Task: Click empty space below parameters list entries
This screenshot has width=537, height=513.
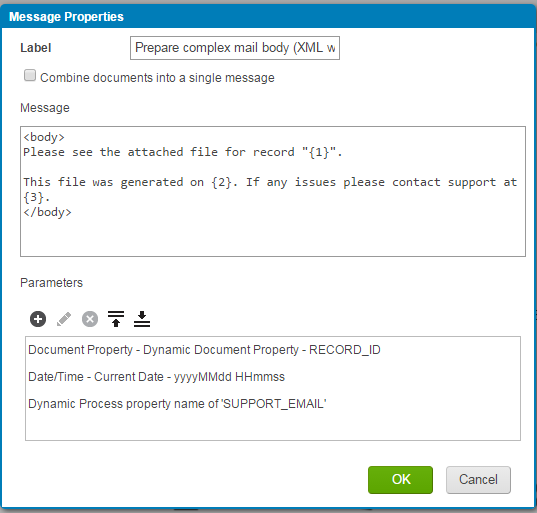Action: pyautogui.click(x=273, y=426)
